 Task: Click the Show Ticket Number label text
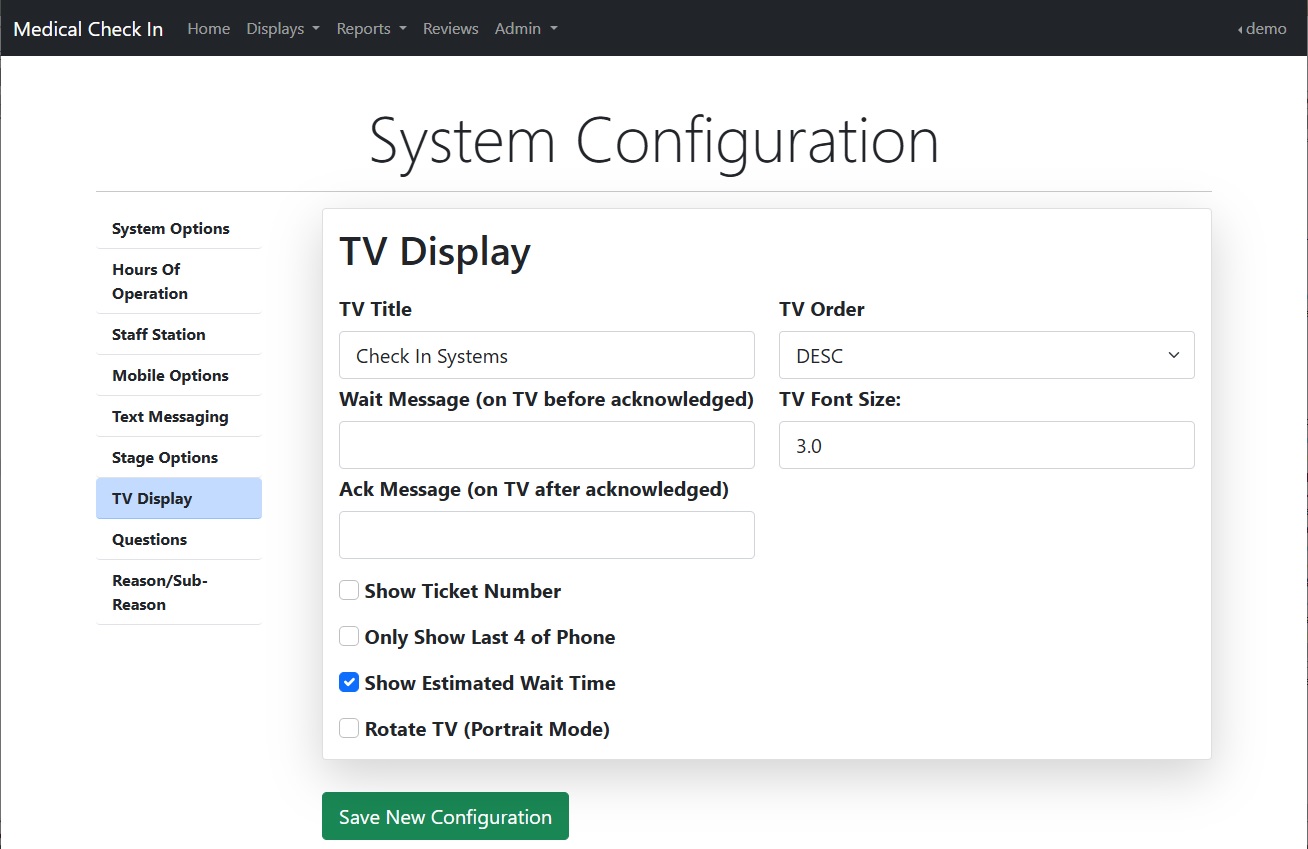click(463, 591)
